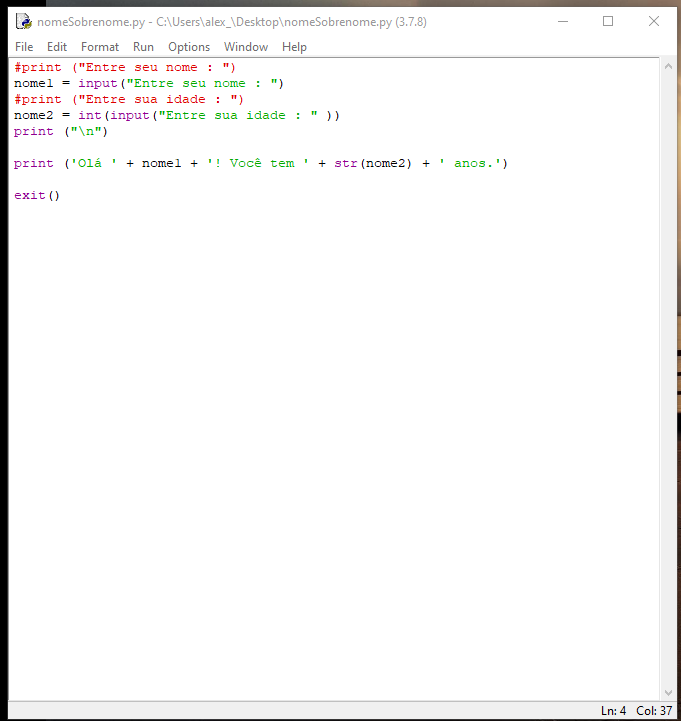The height and width of the screenshot is (721, 681).
Task: Open the Window menu
Action: [245, 47]
